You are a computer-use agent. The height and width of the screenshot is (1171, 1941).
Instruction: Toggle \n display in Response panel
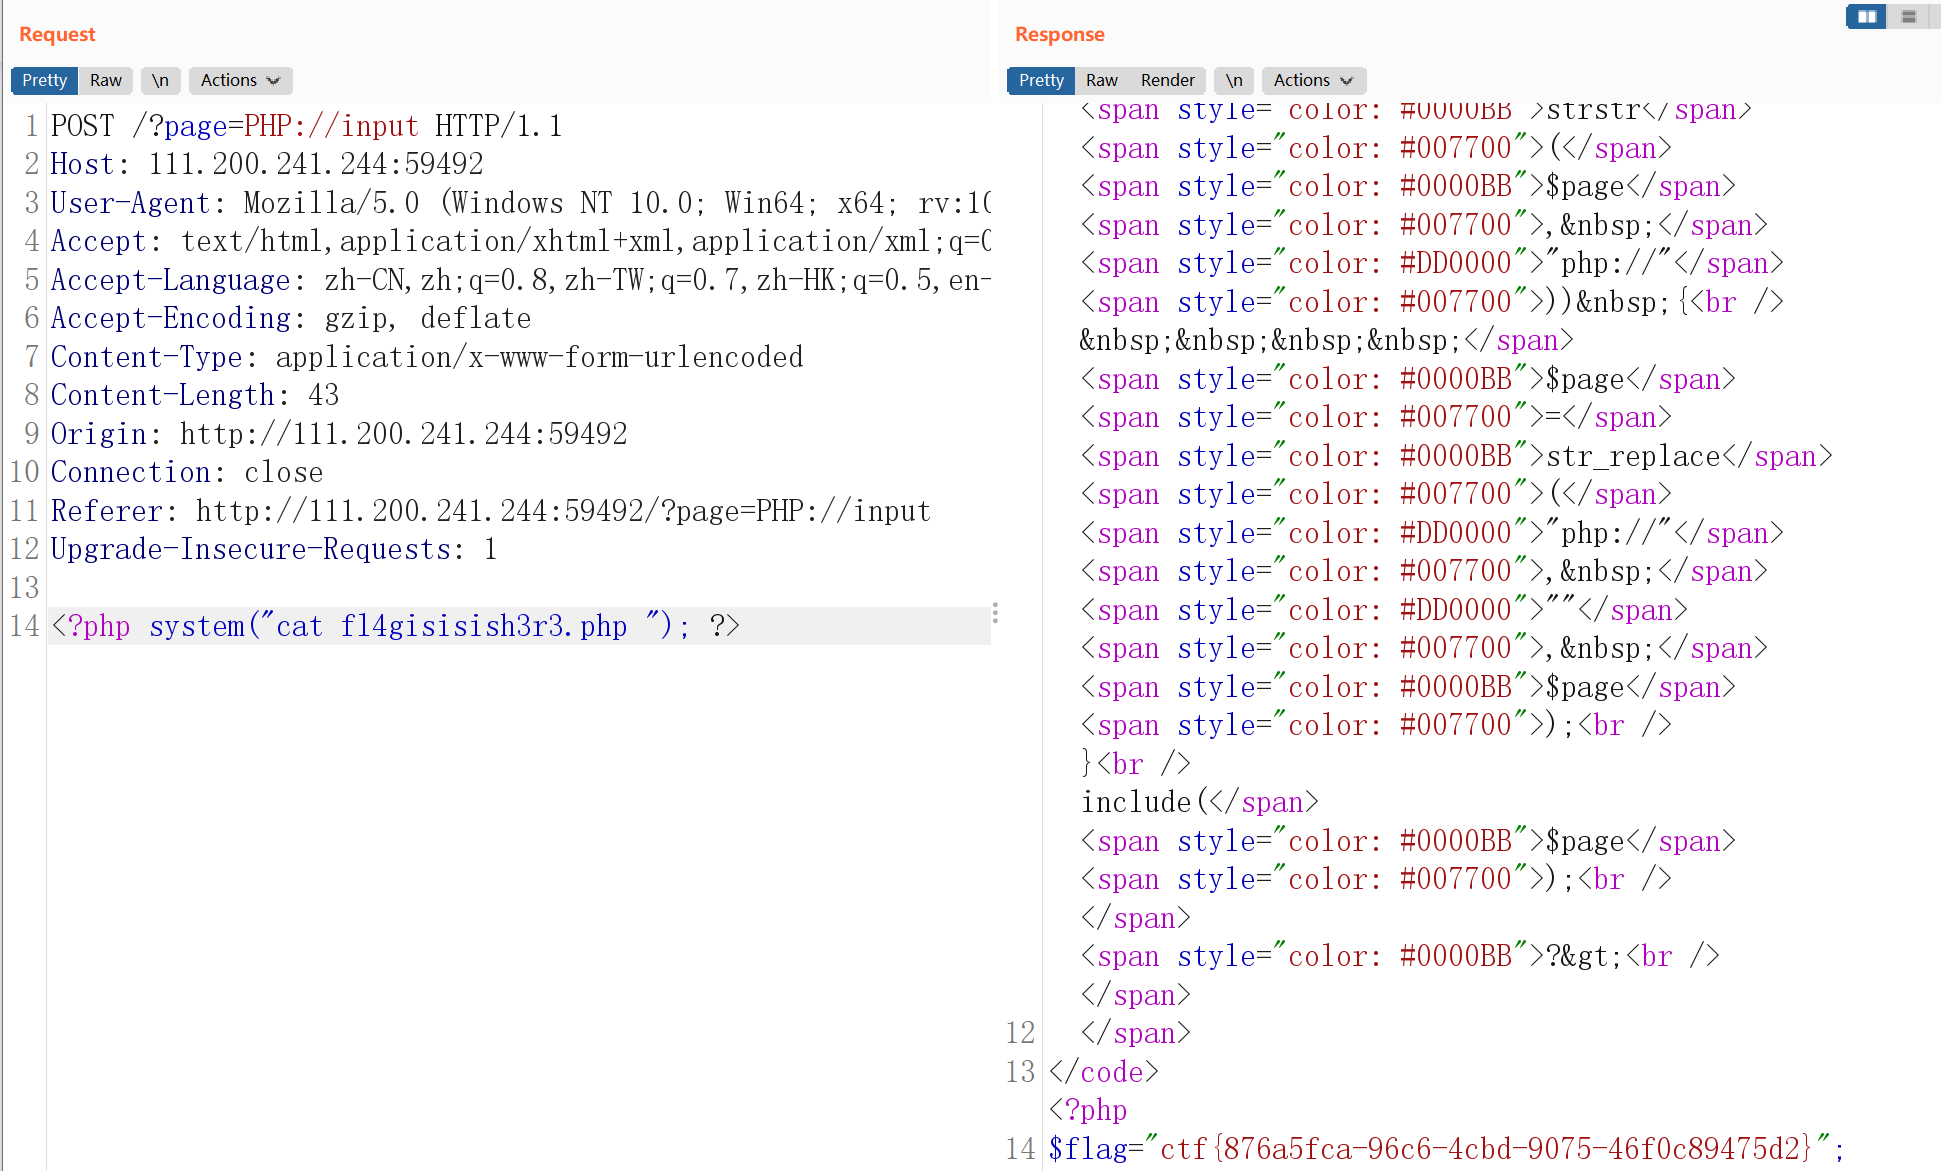[x=1234, y=80]
